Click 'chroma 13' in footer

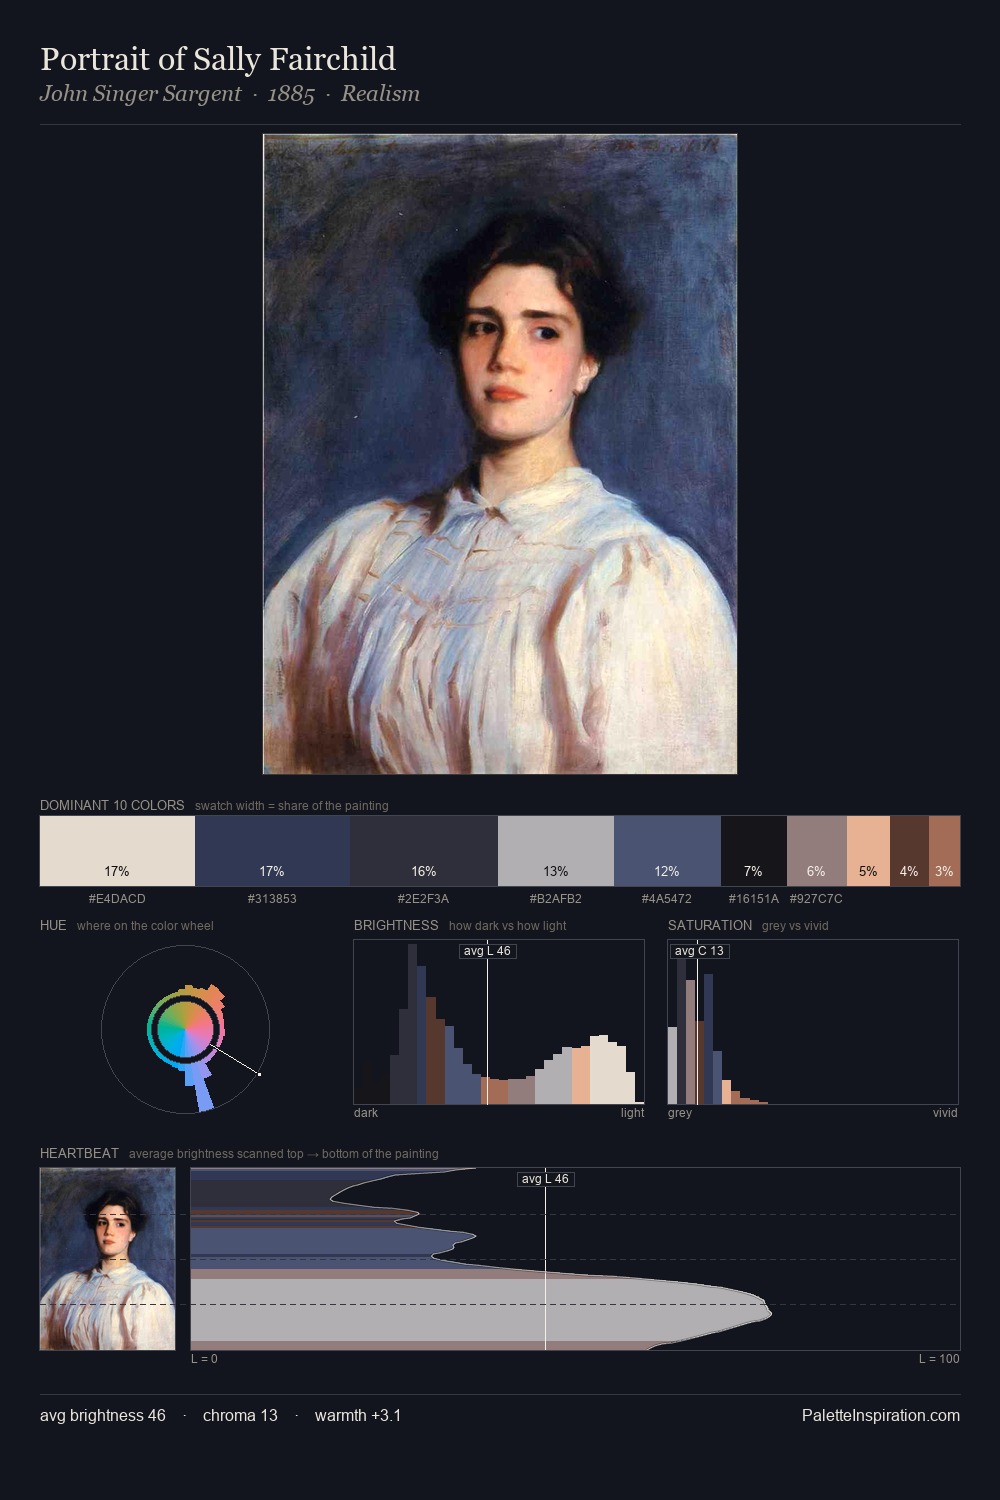click(x=240, y=1415)
